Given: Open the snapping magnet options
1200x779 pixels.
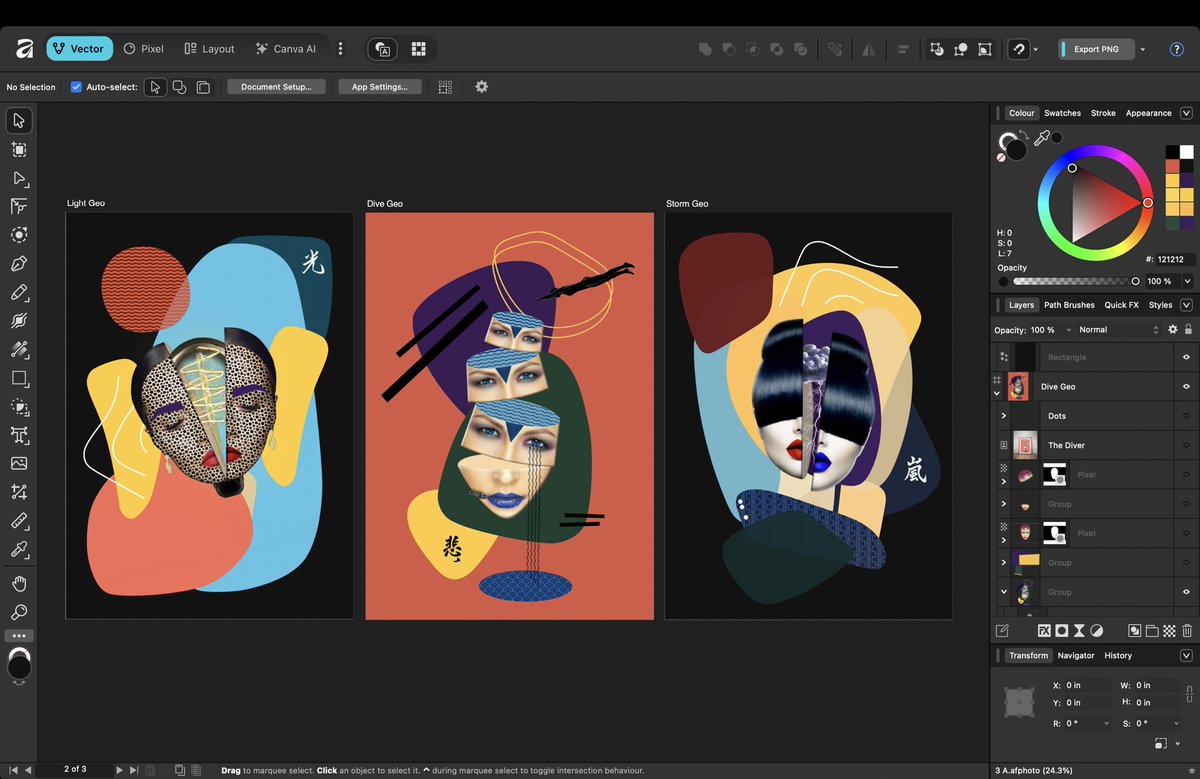Looking at the screenshot, I should [1019, 48].
